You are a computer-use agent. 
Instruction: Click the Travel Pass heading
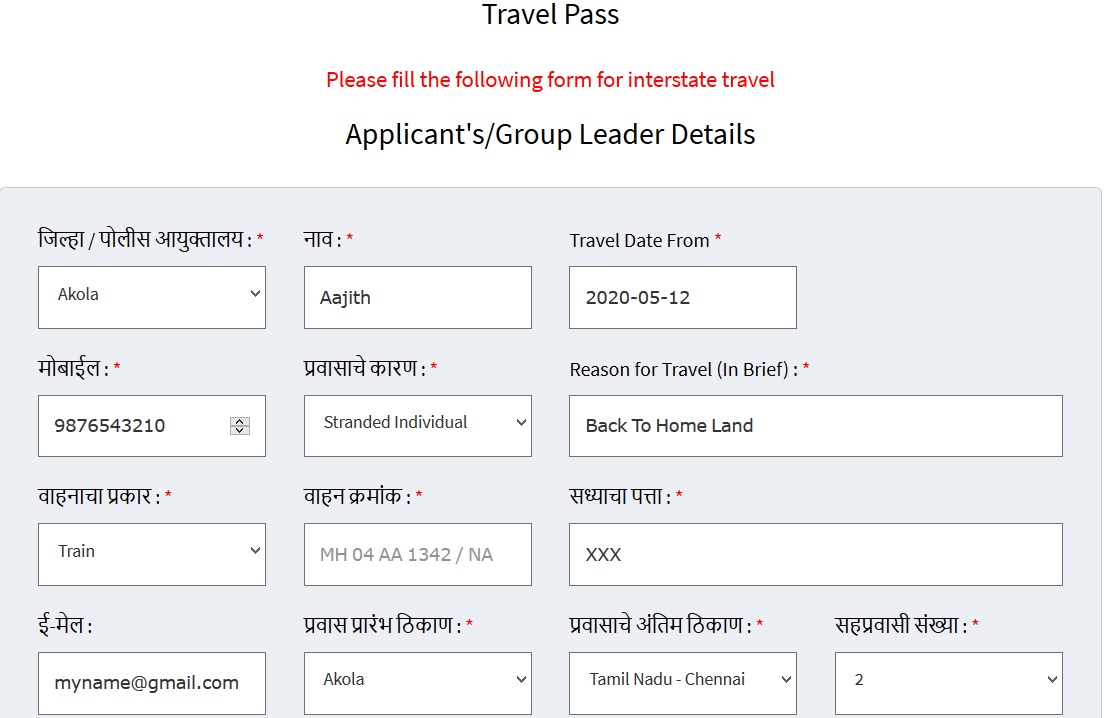551,15
